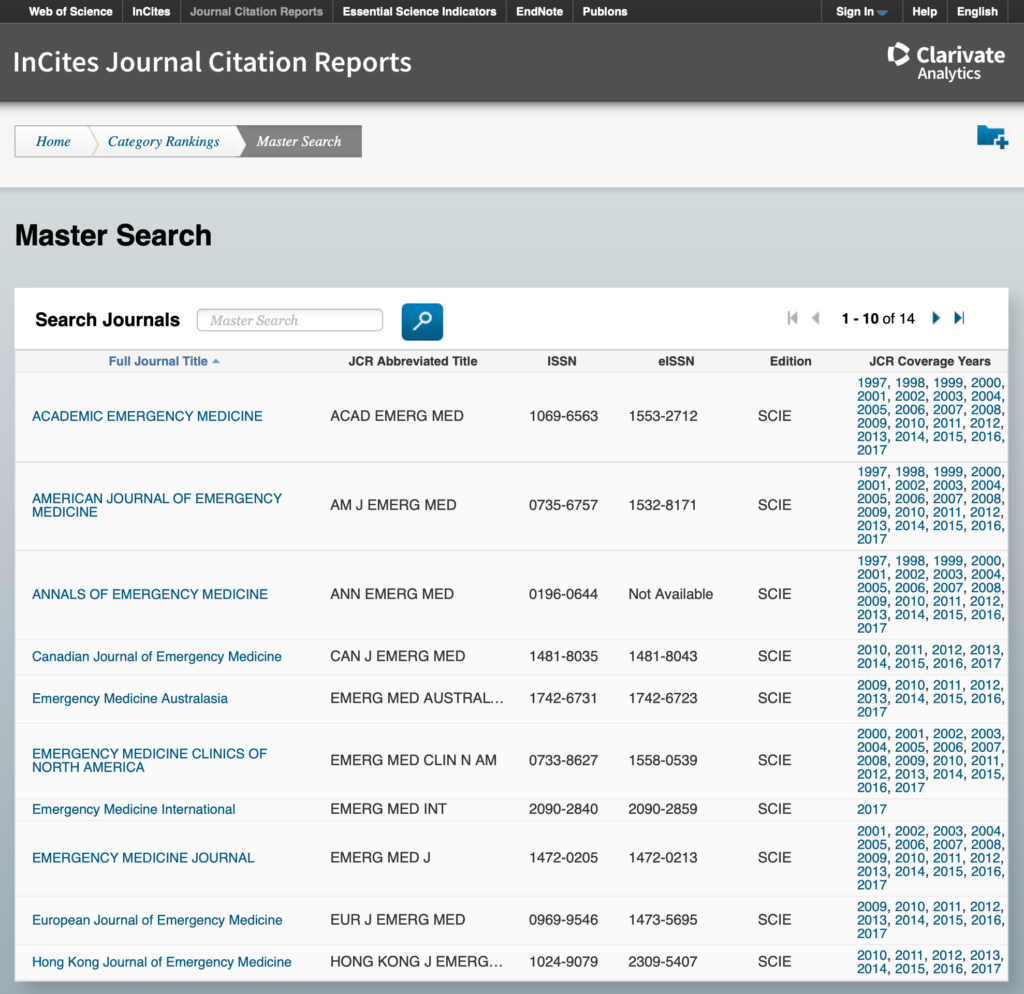Click 2017 year for Emergency Medicine International

(872, 809)
